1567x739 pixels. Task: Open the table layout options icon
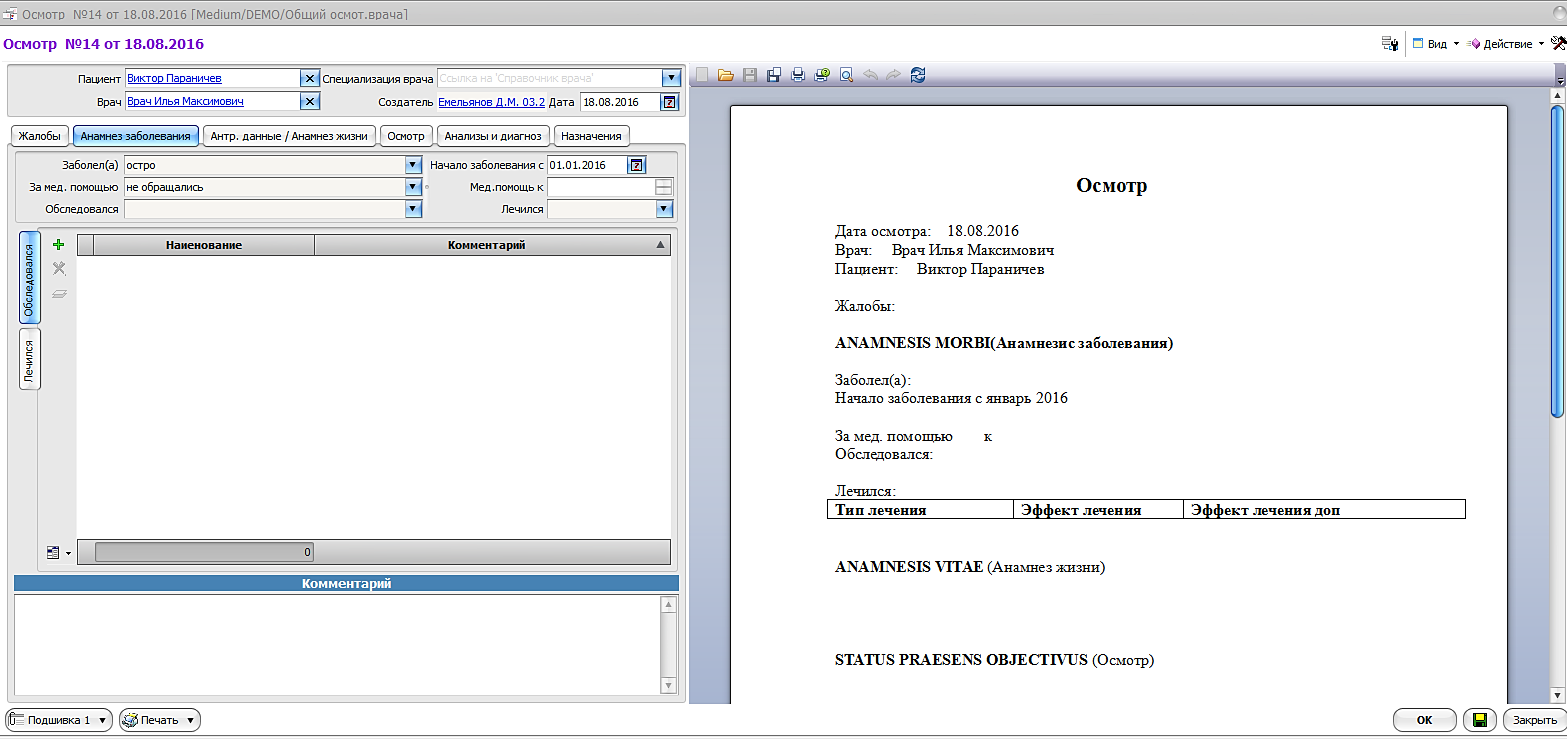(58, 552)
